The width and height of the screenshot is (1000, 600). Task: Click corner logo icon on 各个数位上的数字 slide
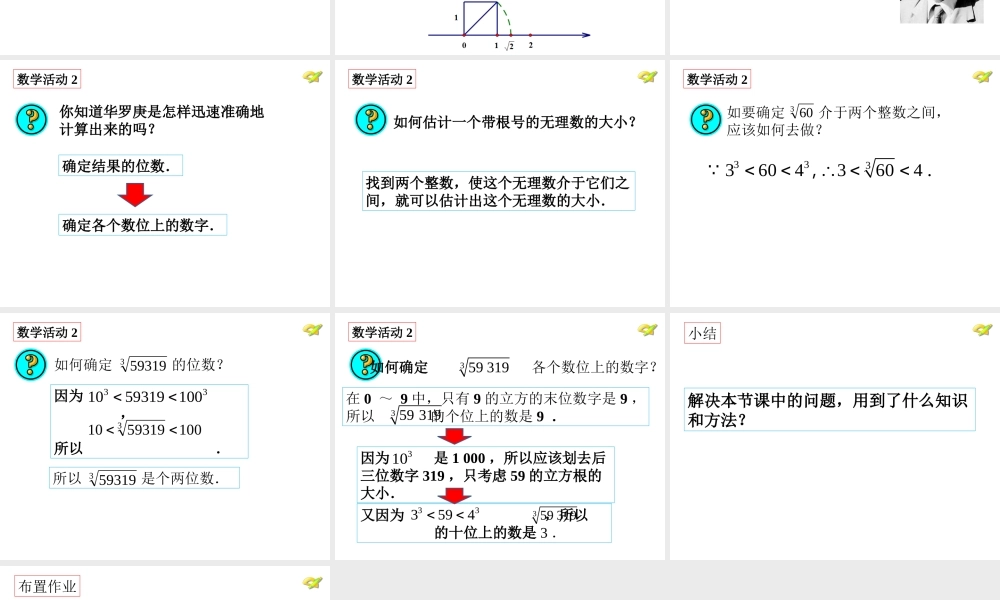coord(647,330)
